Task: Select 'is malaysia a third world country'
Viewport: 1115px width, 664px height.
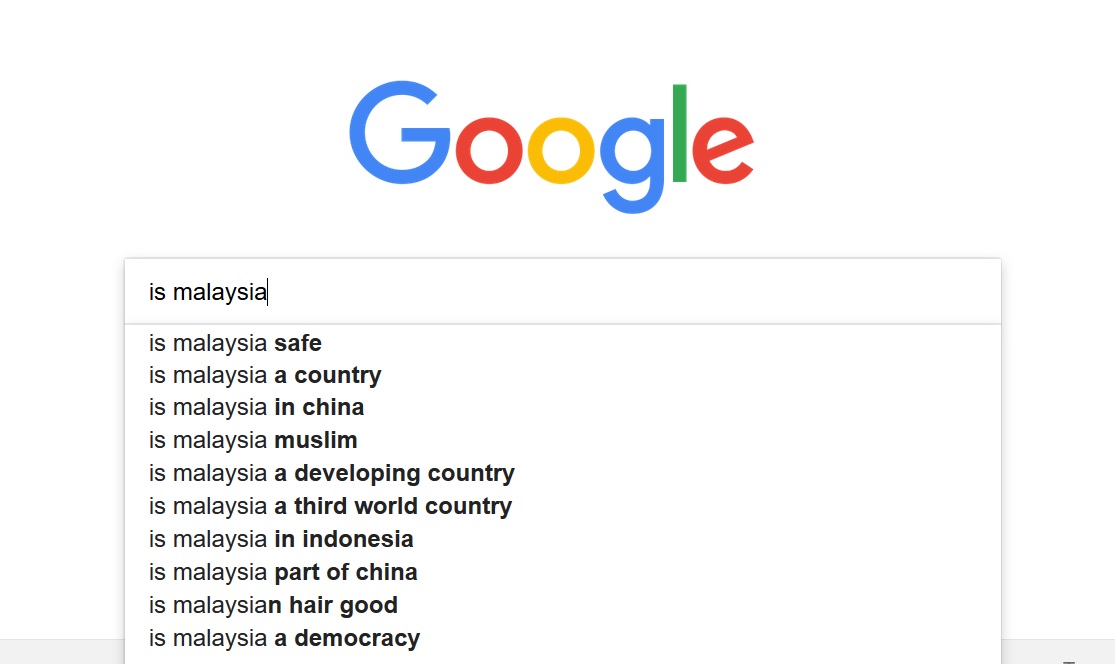Action: click(x=562, y=506)
